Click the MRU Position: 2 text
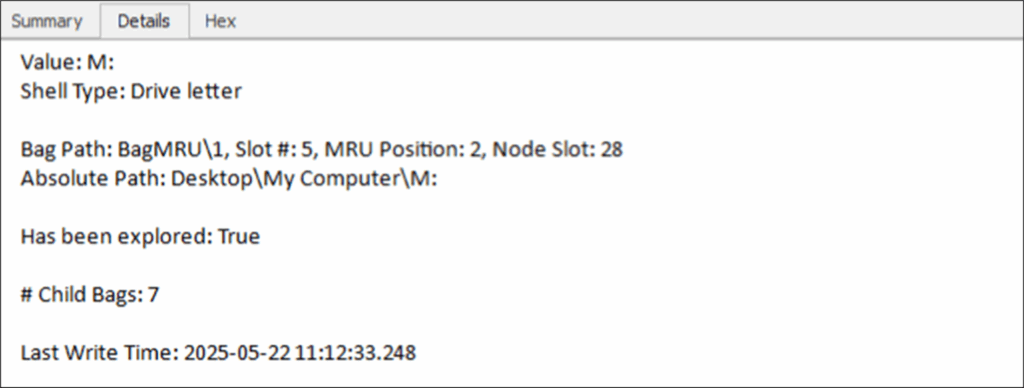Viewport: 1024px width, 388px height. [x=404, y=150]
